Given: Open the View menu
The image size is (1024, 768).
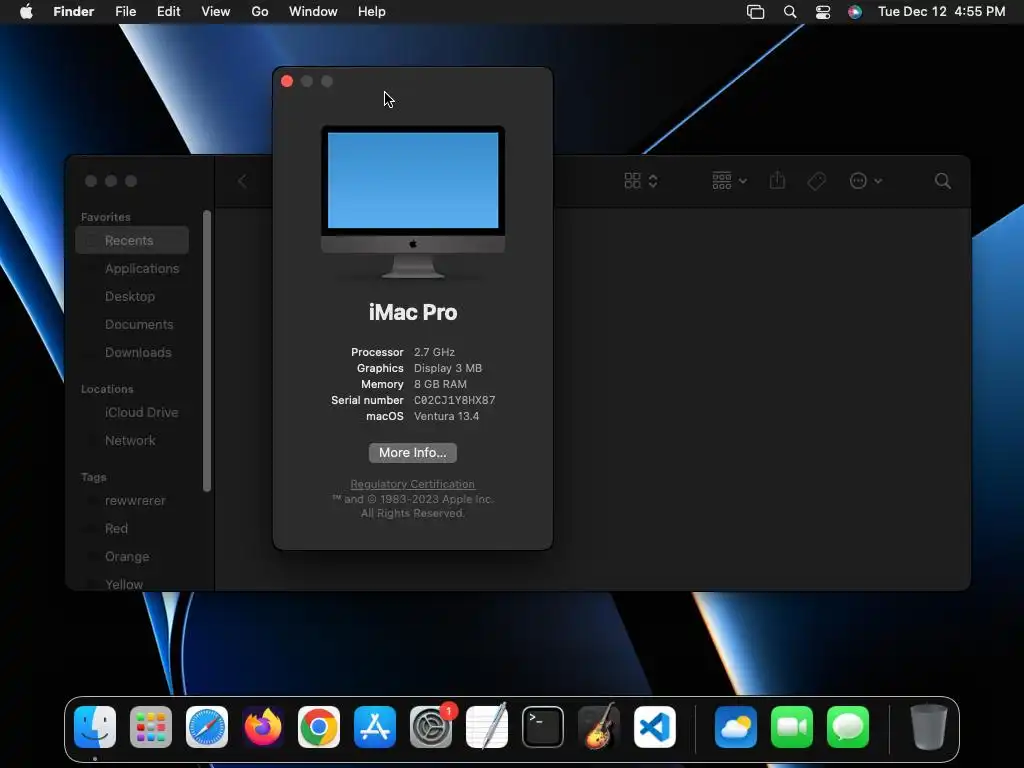Looking at the screenshot, I should click(x=216, y=12).
